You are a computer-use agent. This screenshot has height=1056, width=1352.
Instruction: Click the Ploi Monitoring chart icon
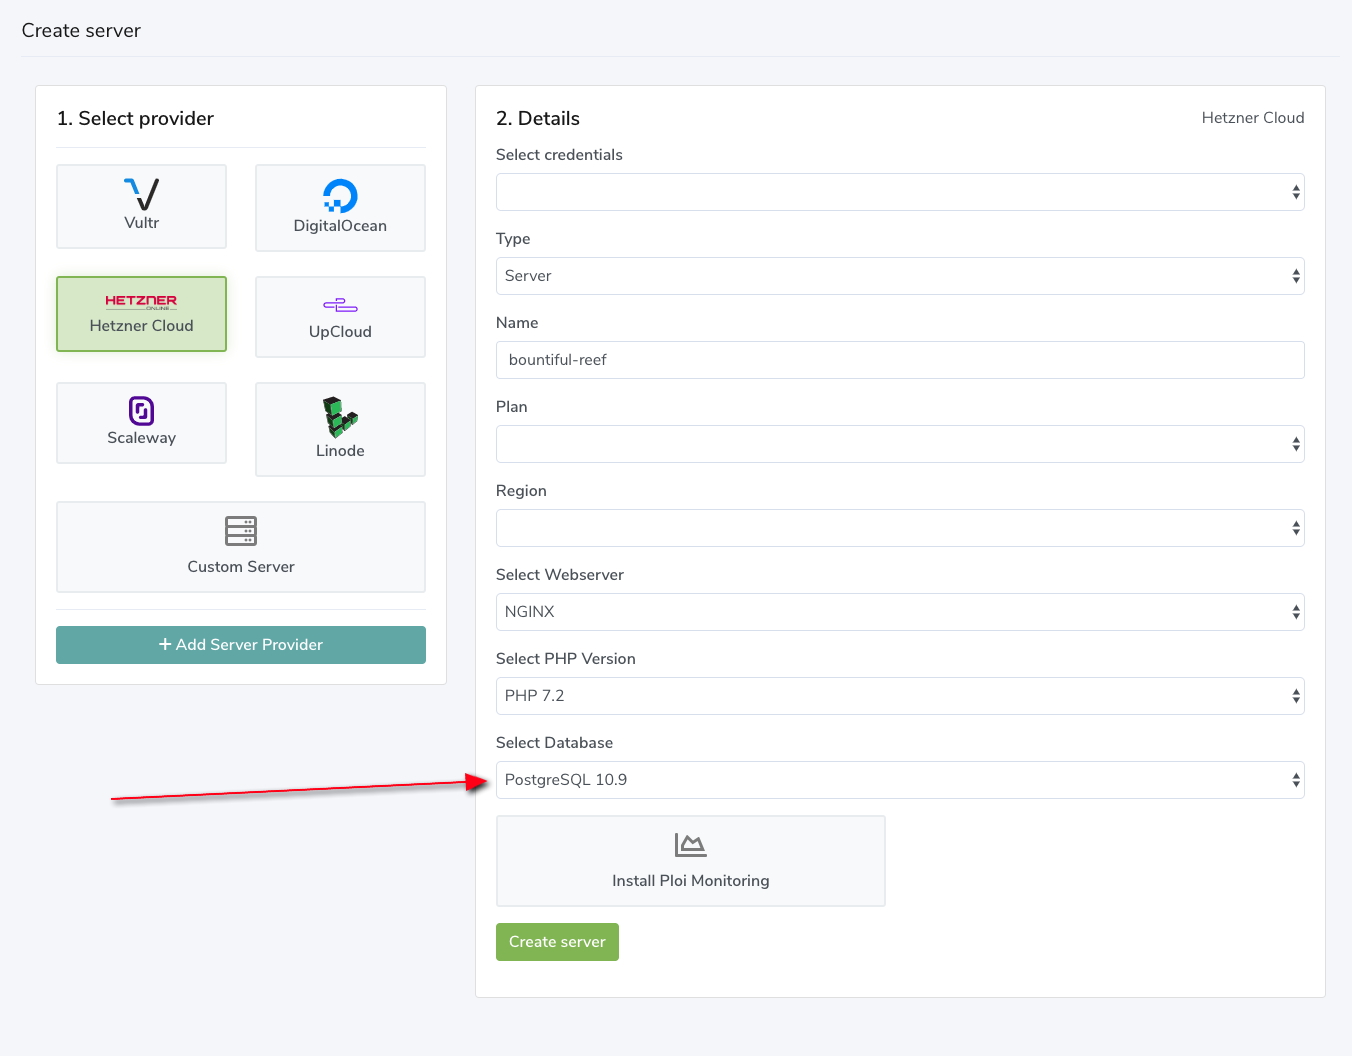(690, 845)
